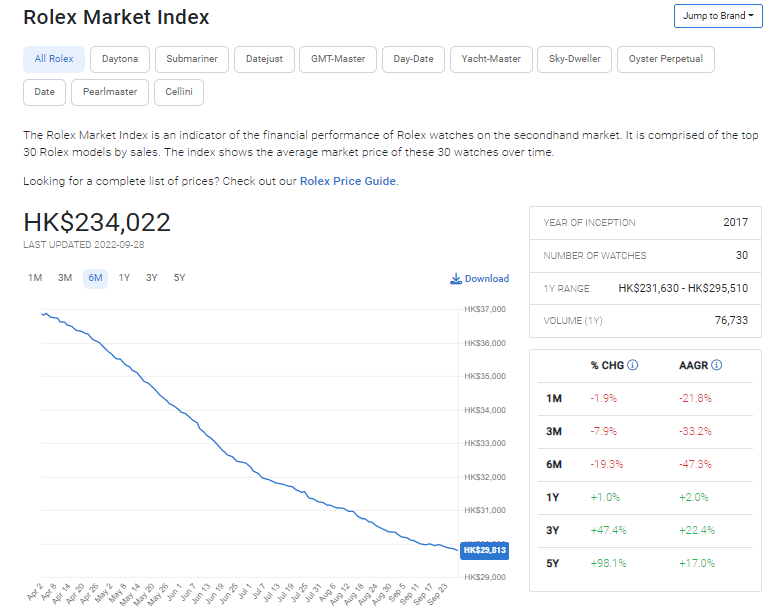
Task: Switch to the Daytona tab
Action: tap(120, 59)
